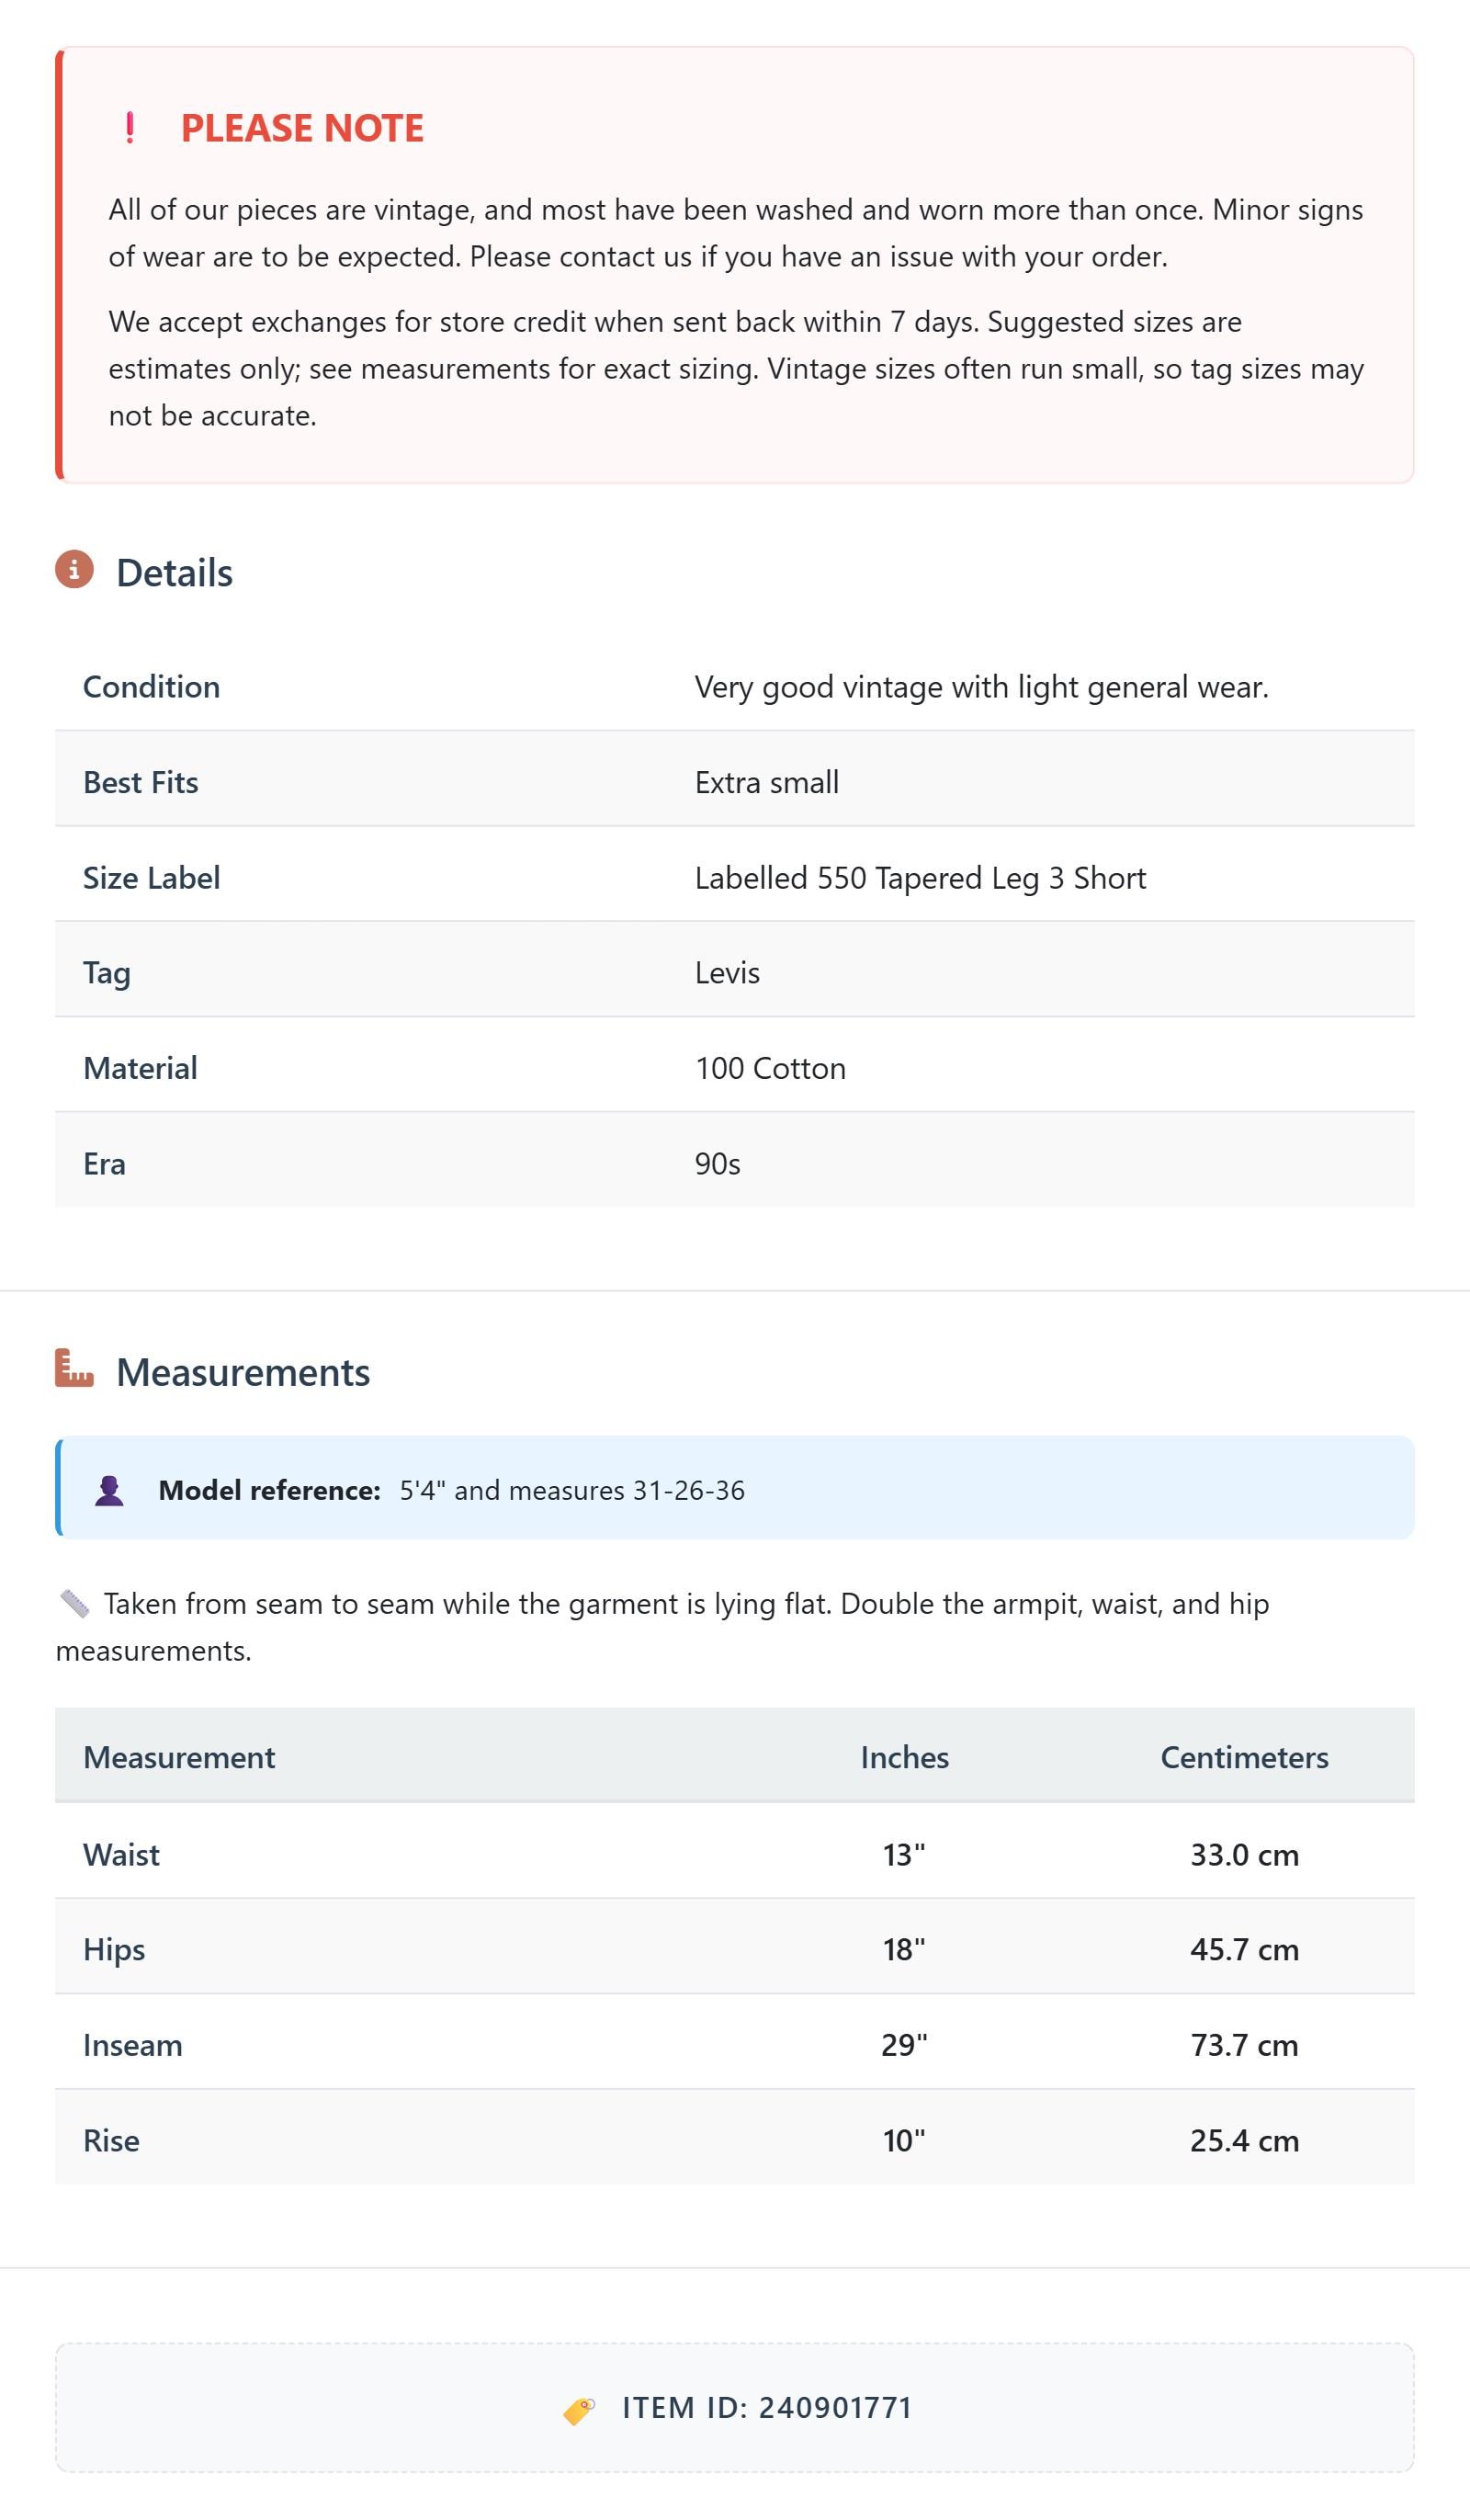Image resolution: width=1470 pixels, height=2520 pixels.
Task: Select the Waist measurement row
Action: pos(735,1855)
